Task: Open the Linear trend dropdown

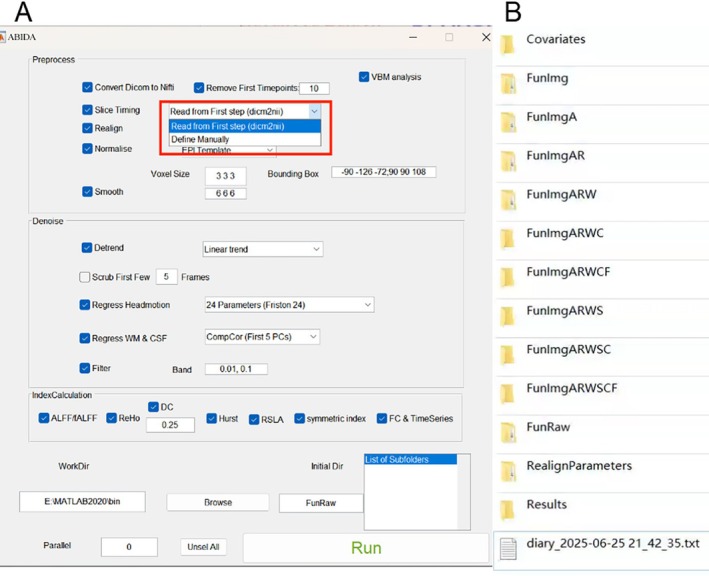Action: [263, 249]
